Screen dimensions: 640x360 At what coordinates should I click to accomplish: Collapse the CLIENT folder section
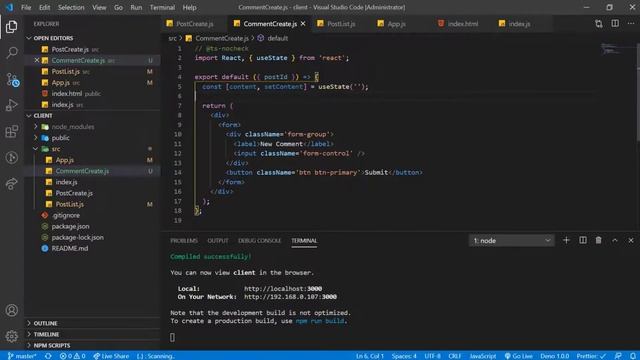pos(43,116)
